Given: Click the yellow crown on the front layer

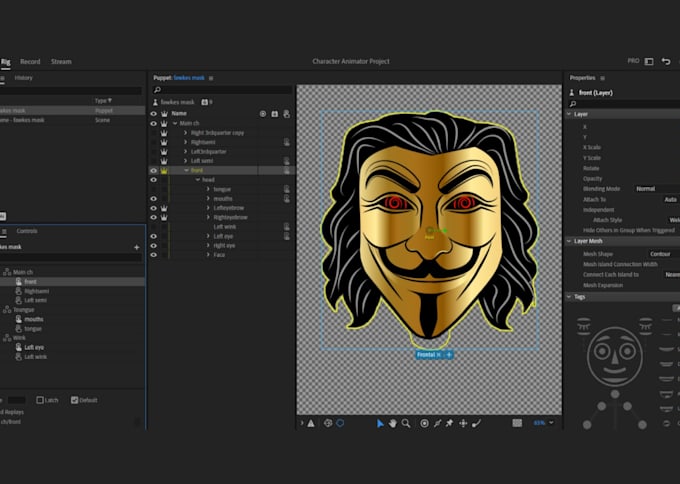Looking at the screenshot, I should pos(164,171).
